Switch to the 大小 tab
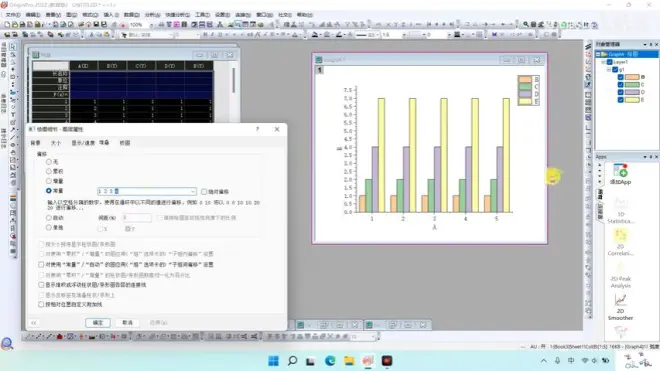This screenshot has width=660, height=371. point(56,143)
